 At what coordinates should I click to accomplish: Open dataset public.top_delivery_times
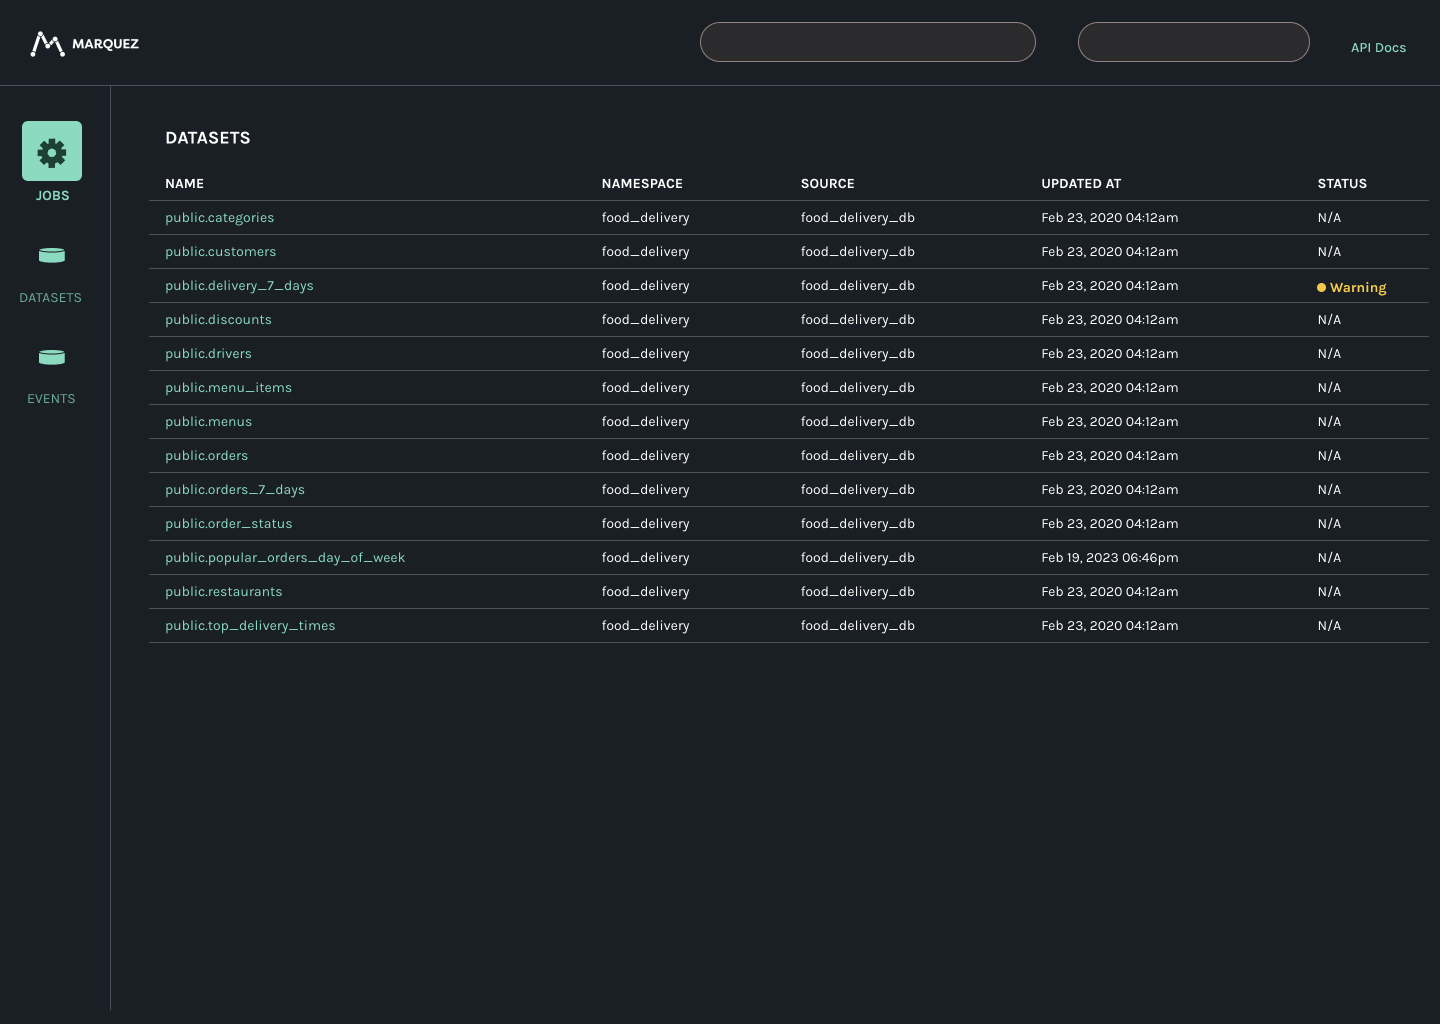(250, 626)
